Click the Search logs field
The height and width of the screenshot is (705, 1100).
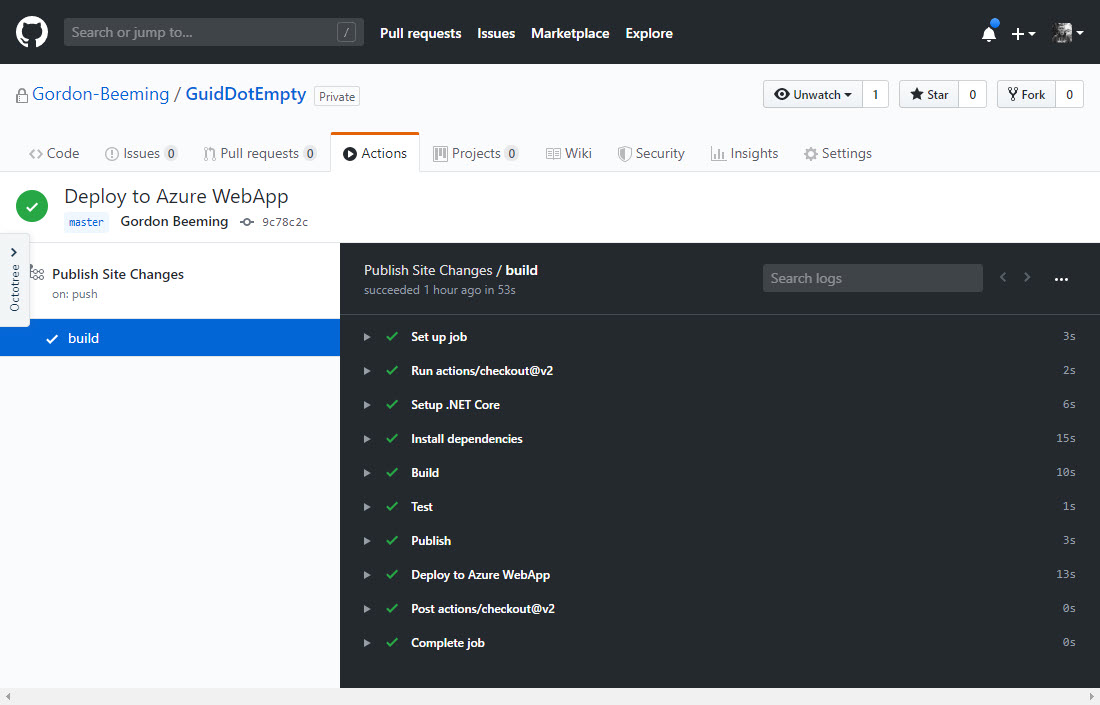(x=872, y=278)
